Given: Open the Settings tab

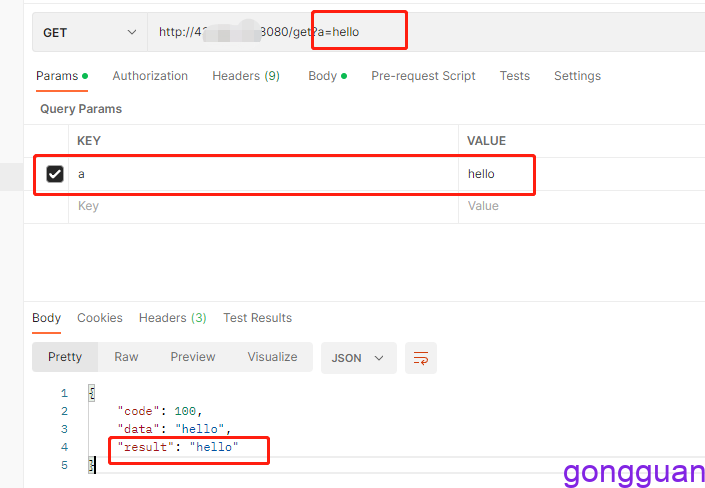Looking at the screenshot, I should click(577, 76).
